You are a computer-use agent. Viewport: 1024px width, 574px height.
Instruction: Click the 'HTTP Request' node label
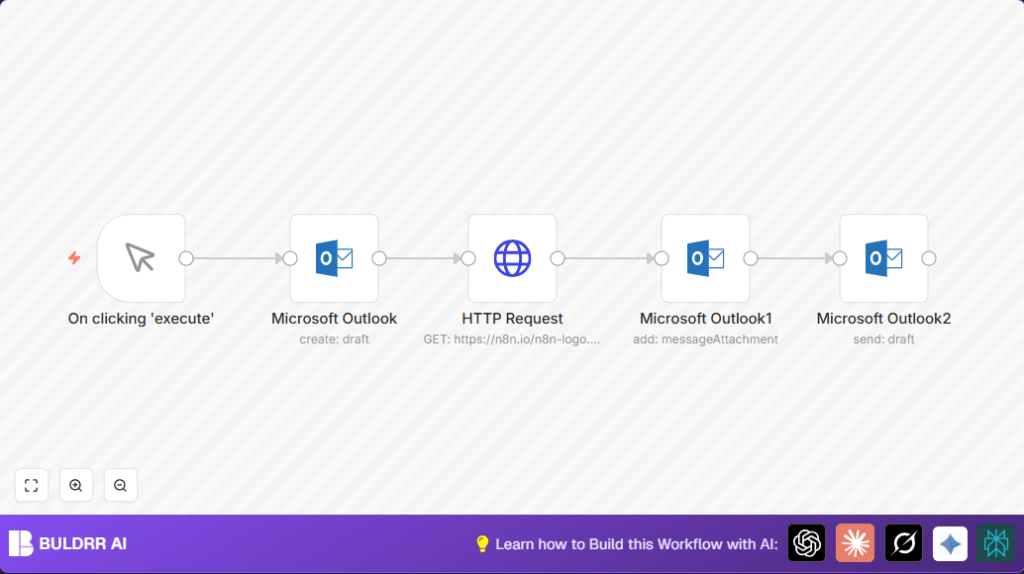point(513,319)
